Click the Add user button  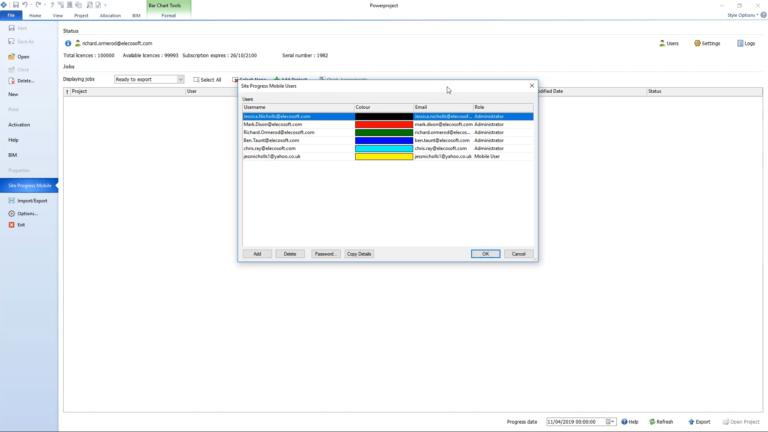[257, 254]
